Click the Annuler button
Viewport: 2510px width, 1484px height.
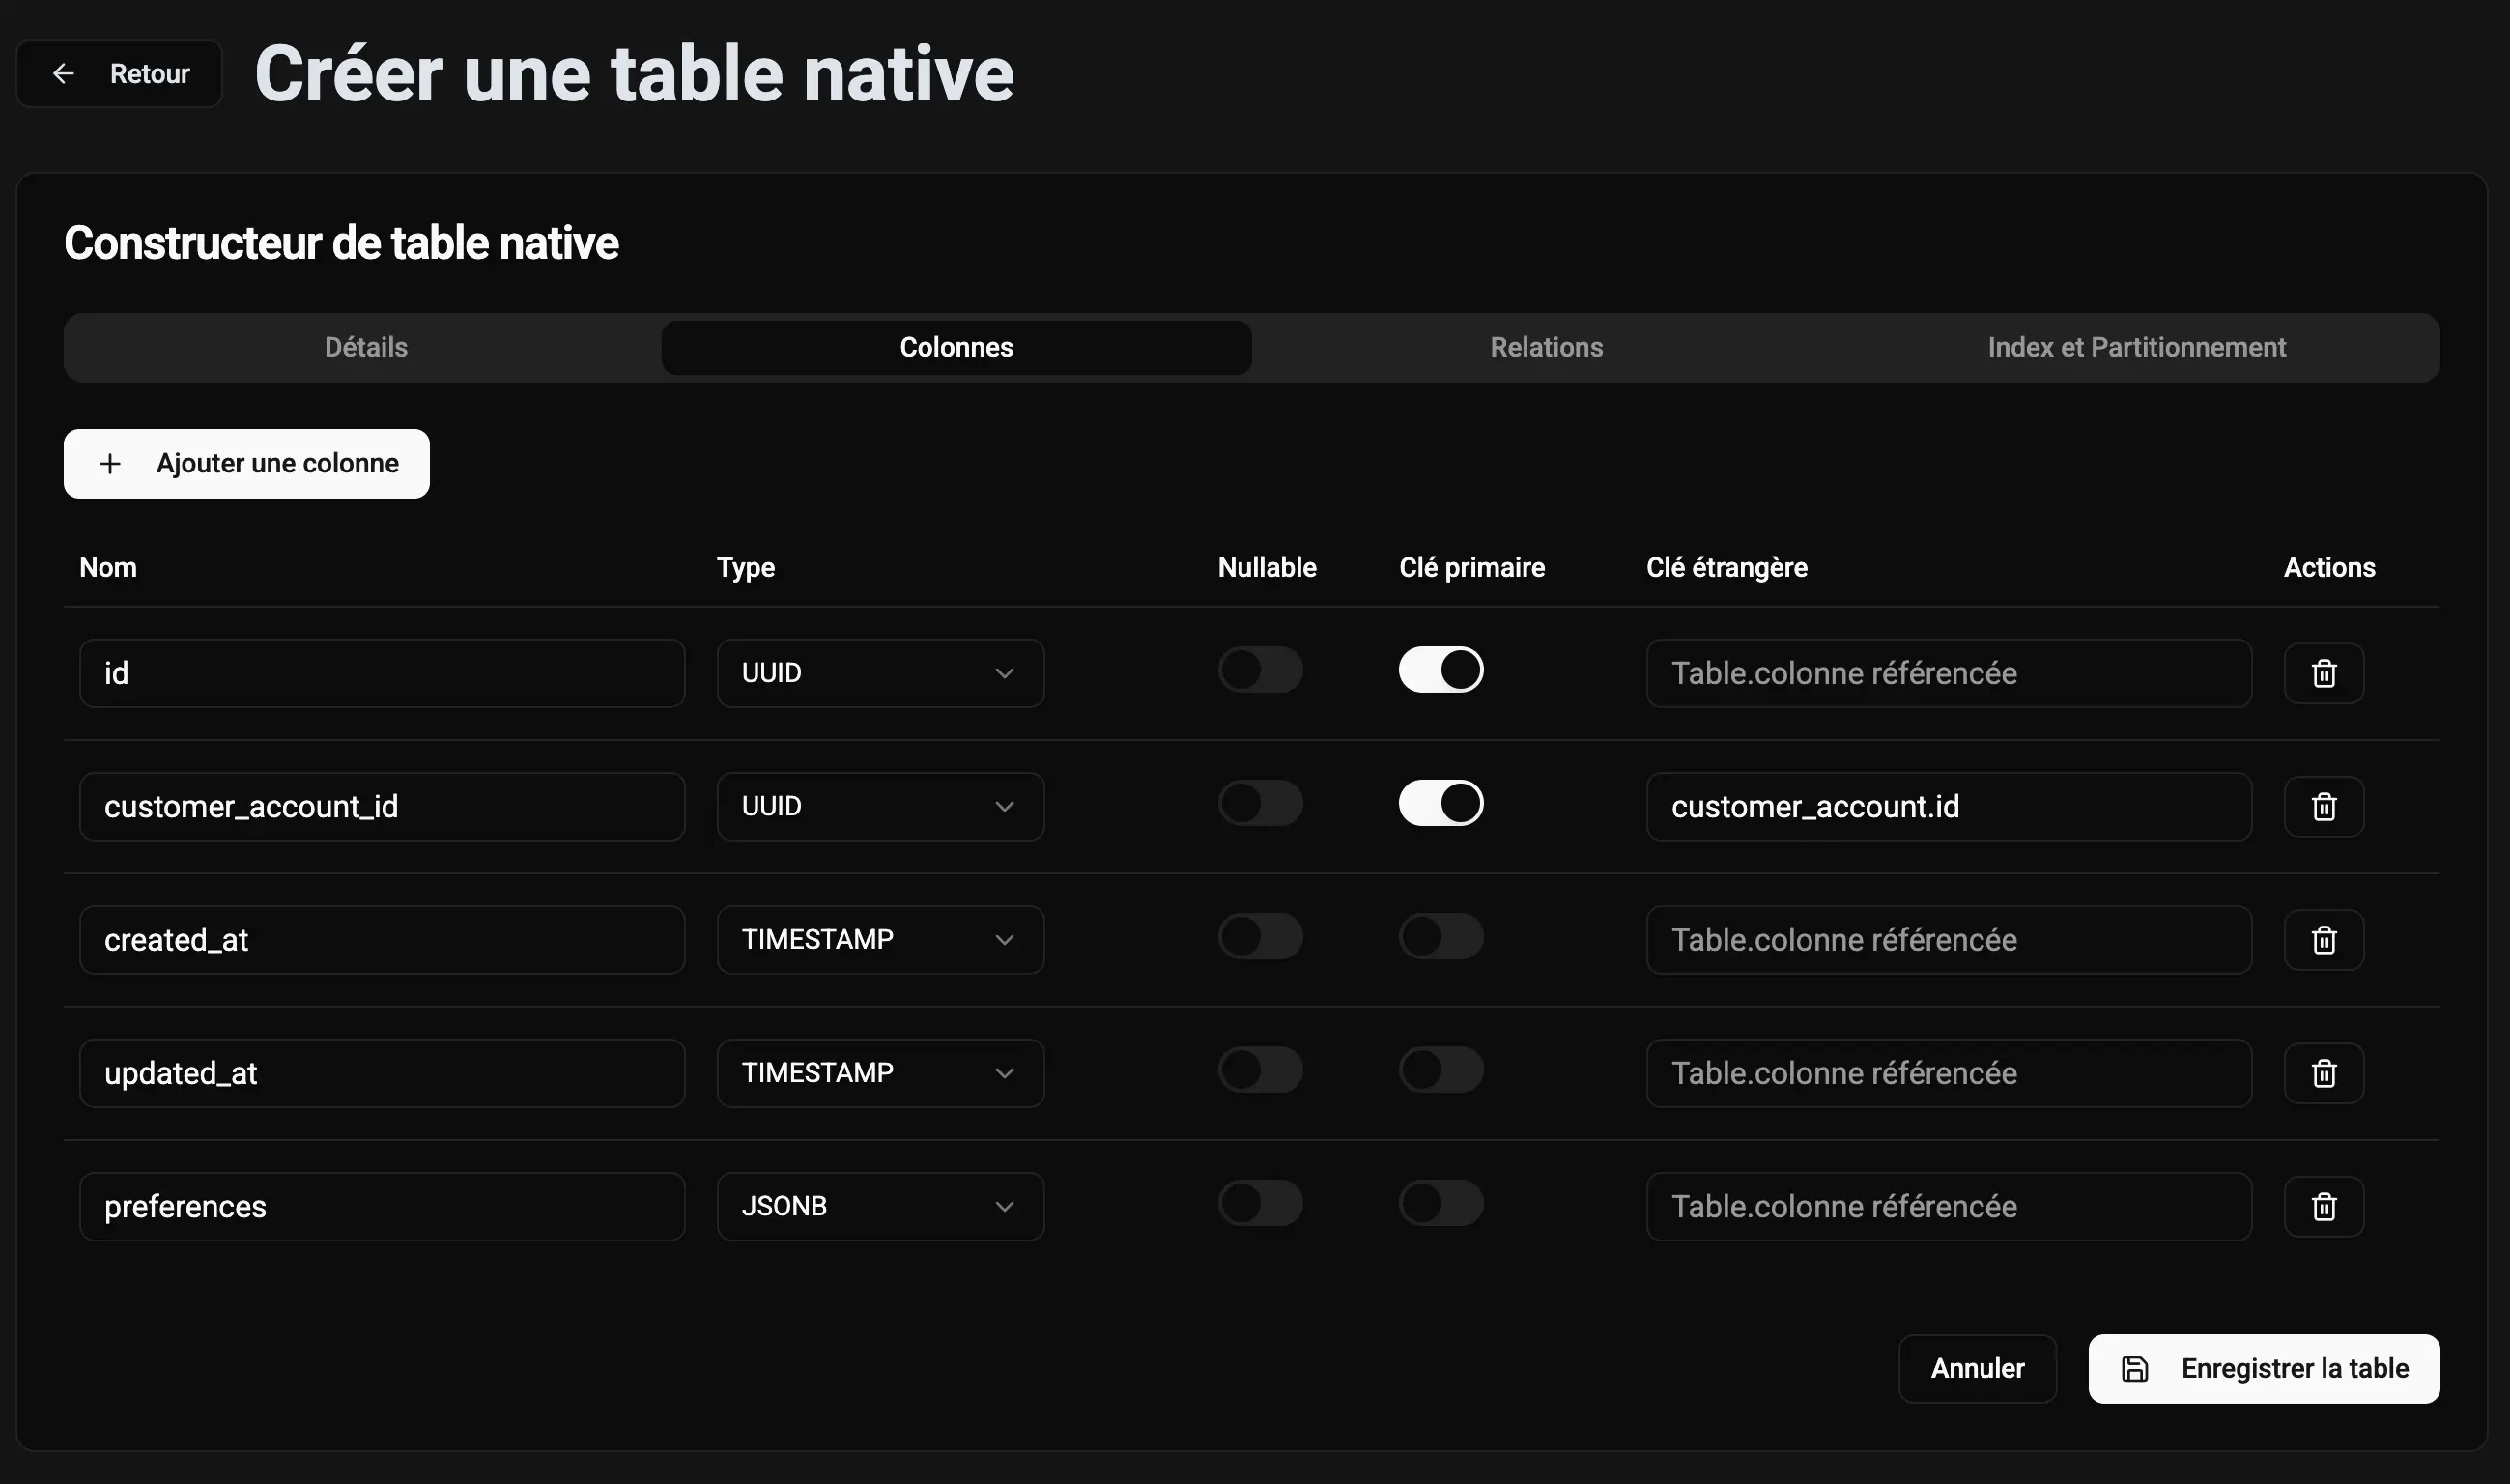click(x=1976, y=1369)
